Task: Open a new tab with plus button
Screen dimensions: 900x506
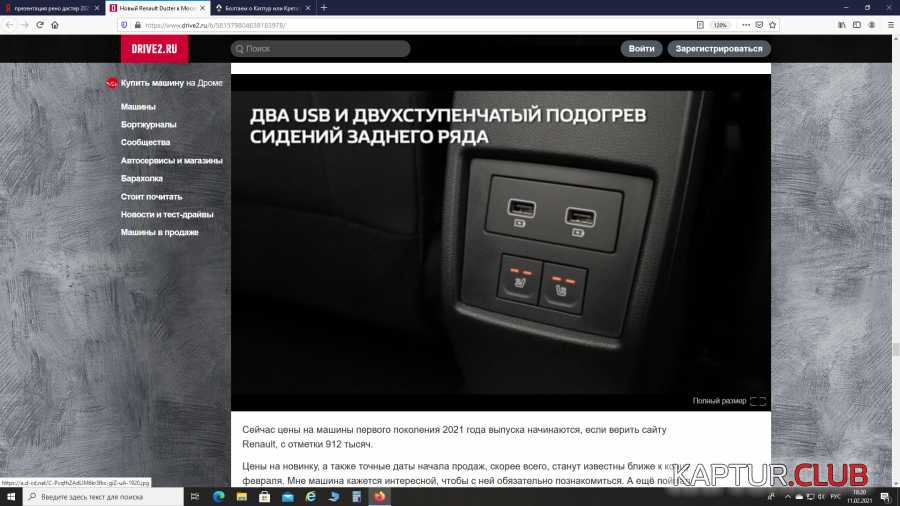Action: click(x=324, y=8)
